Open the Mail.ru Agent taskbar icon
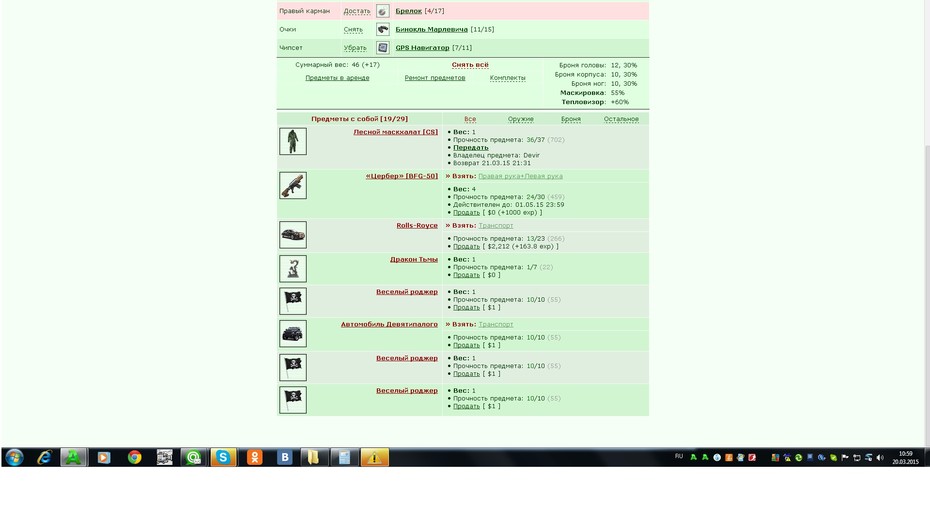The image size is (930, 523). (x=193, y=457)
